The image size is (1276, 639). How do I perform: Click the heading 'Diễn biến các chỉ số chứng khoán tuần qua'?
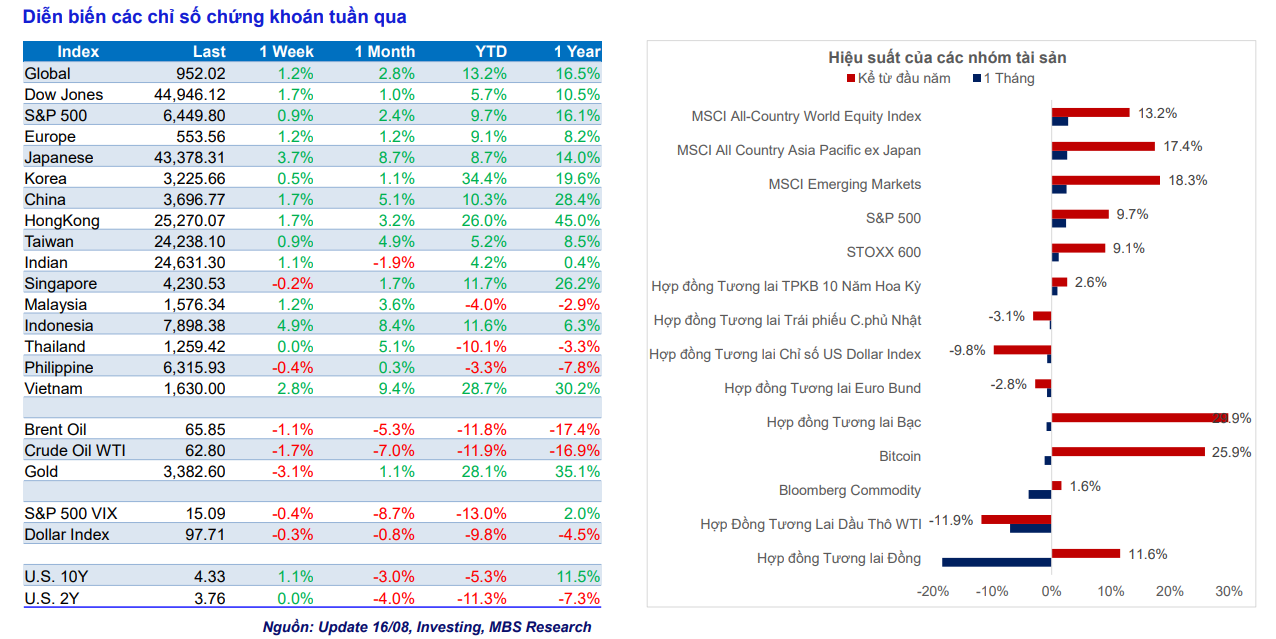pyautogui.click(x=214, y=17)
